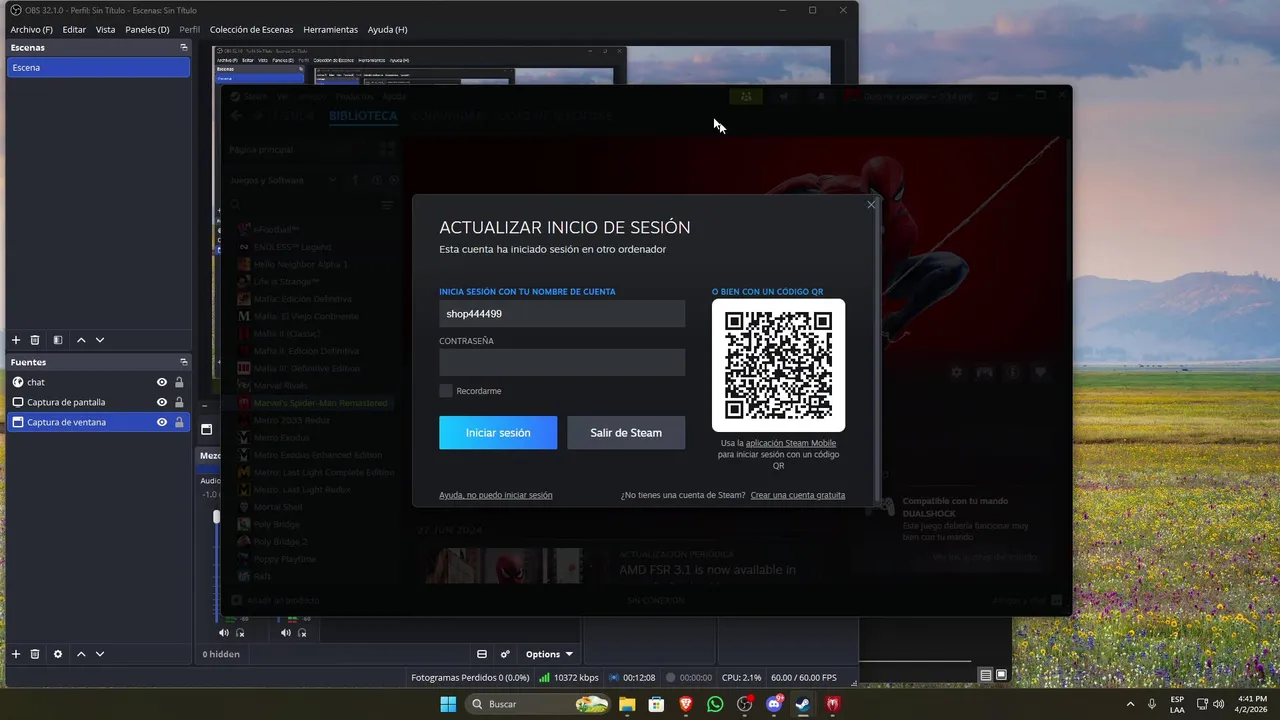The image size is (1280, 720).
Task: Open the 'aplicación Steam Mobile' link
Action: 791,443
